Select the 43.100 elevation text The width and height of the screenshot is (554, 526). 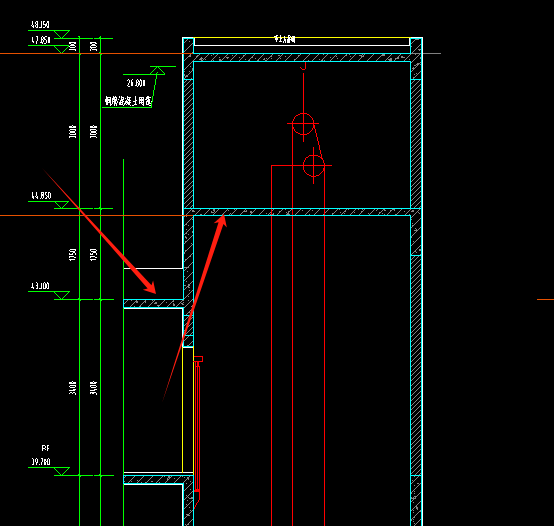[40, 286]
